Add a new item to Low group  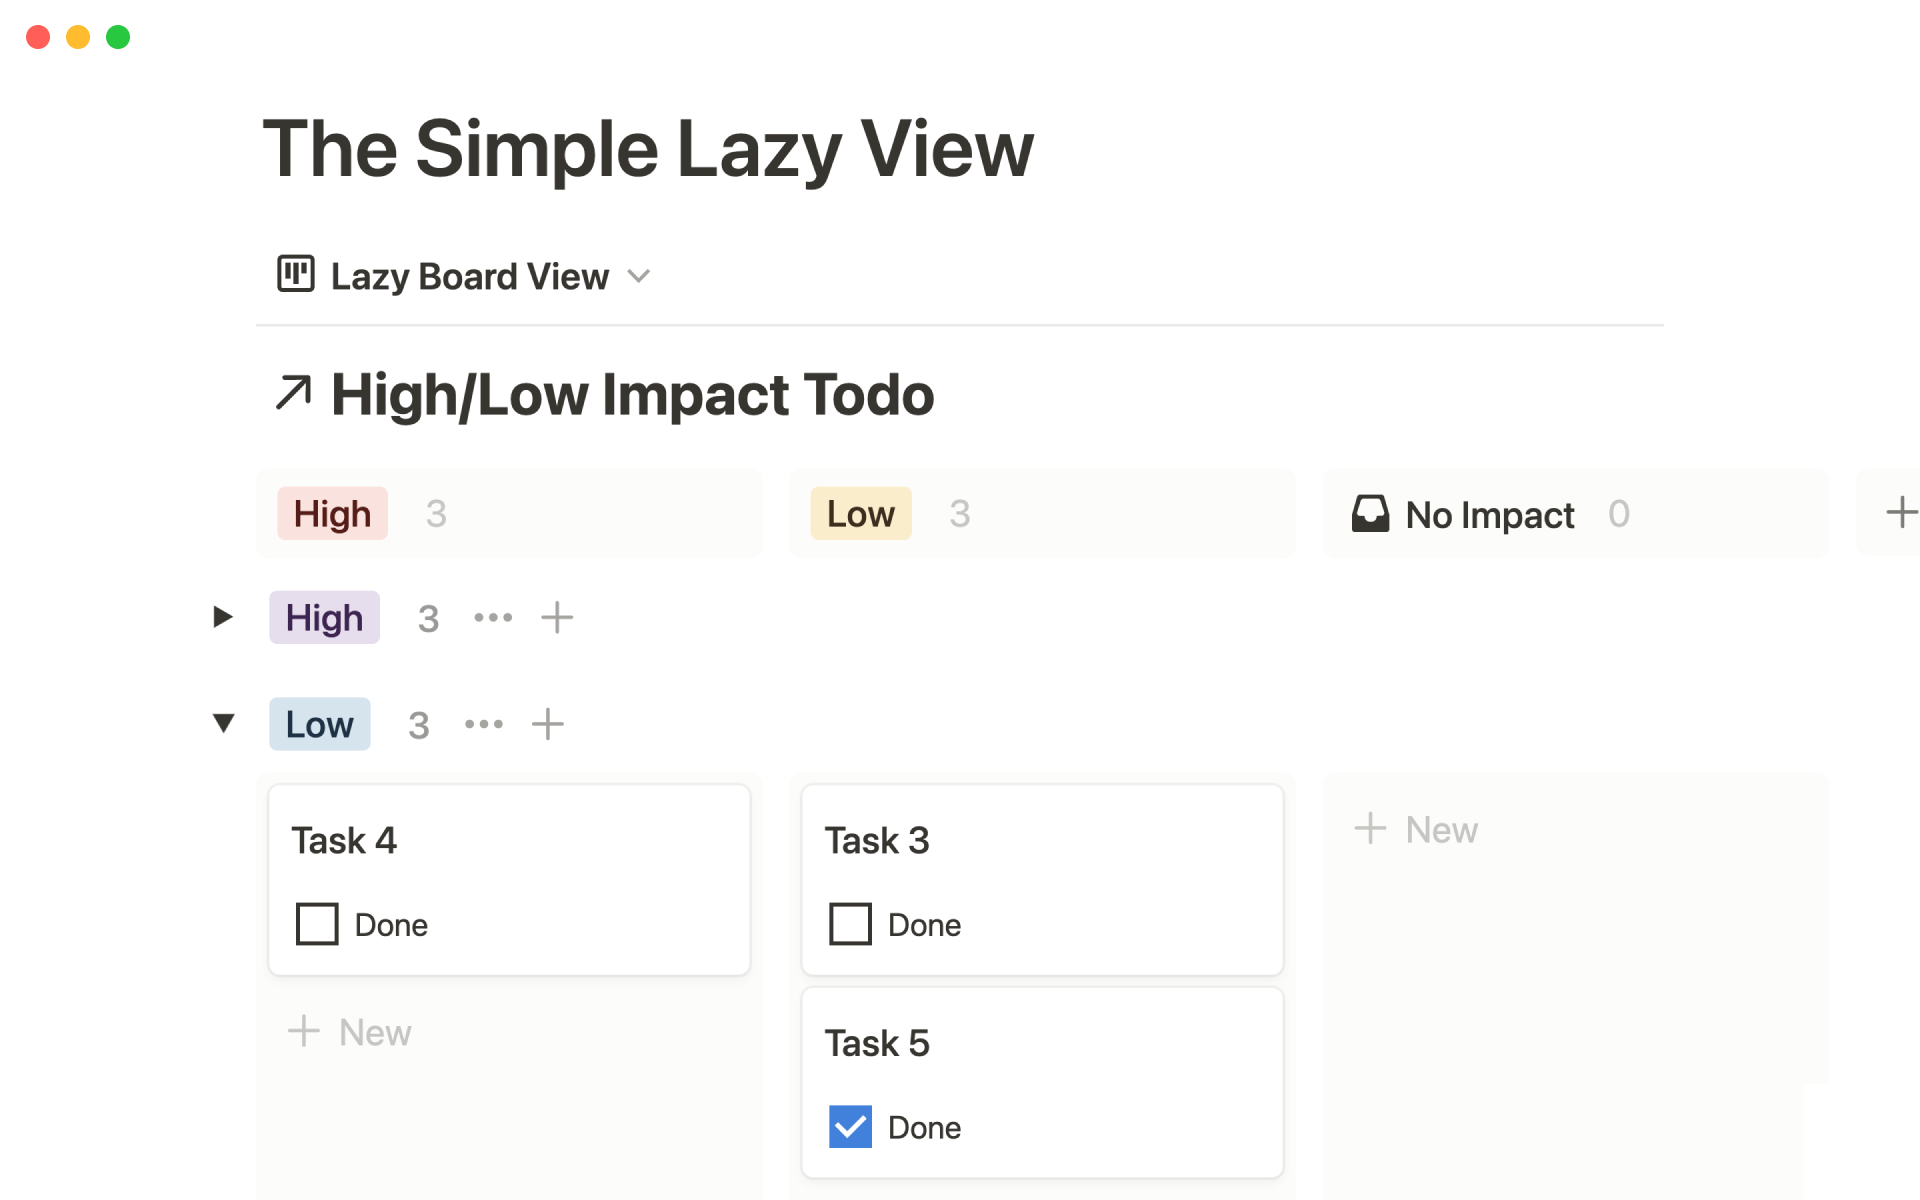[x=548, y=724]
